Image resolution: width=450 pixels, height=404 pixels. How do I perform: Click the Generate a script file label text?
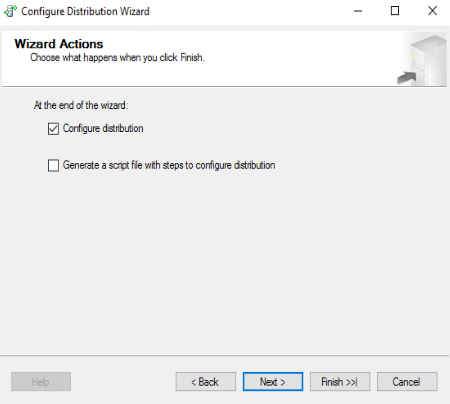(x=169, y=165)
